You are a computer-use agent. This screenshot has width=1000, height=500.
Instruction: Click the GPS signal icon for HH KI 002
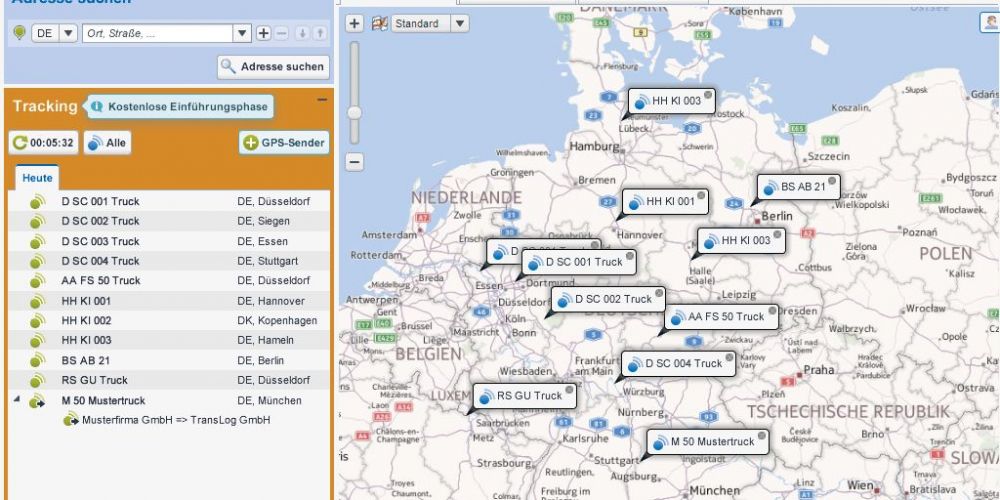[38, 321]
